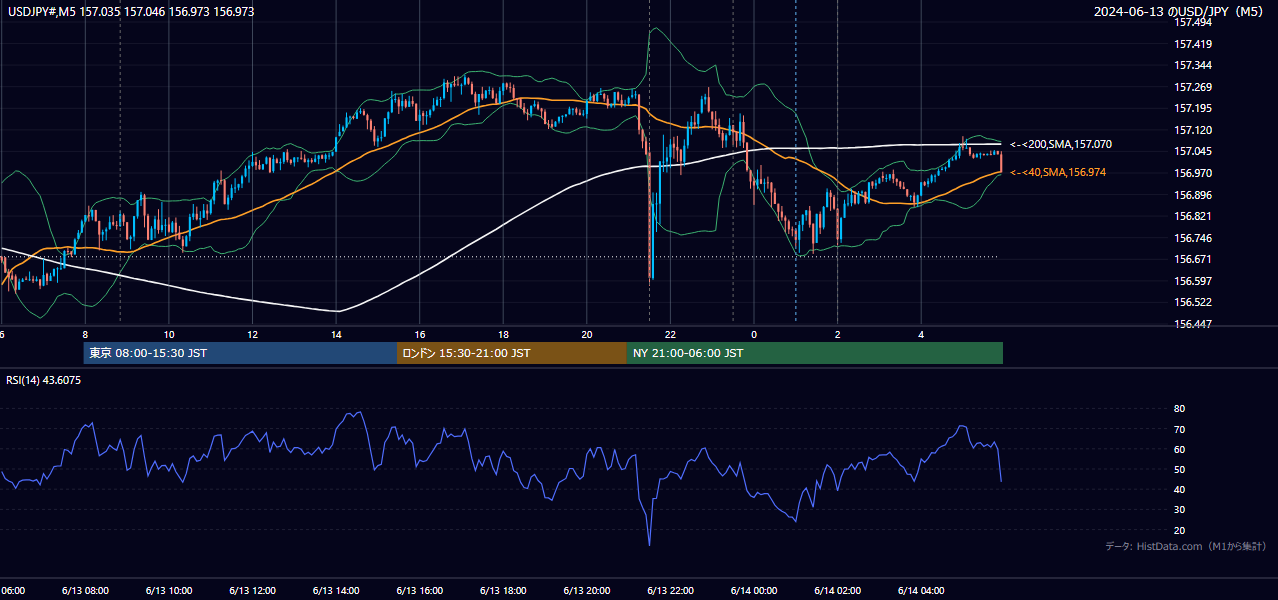Click the 6/13 20:00 bottom date label
The width and height of the screenshot is (1278, 600).
click(x=587, y=591)
